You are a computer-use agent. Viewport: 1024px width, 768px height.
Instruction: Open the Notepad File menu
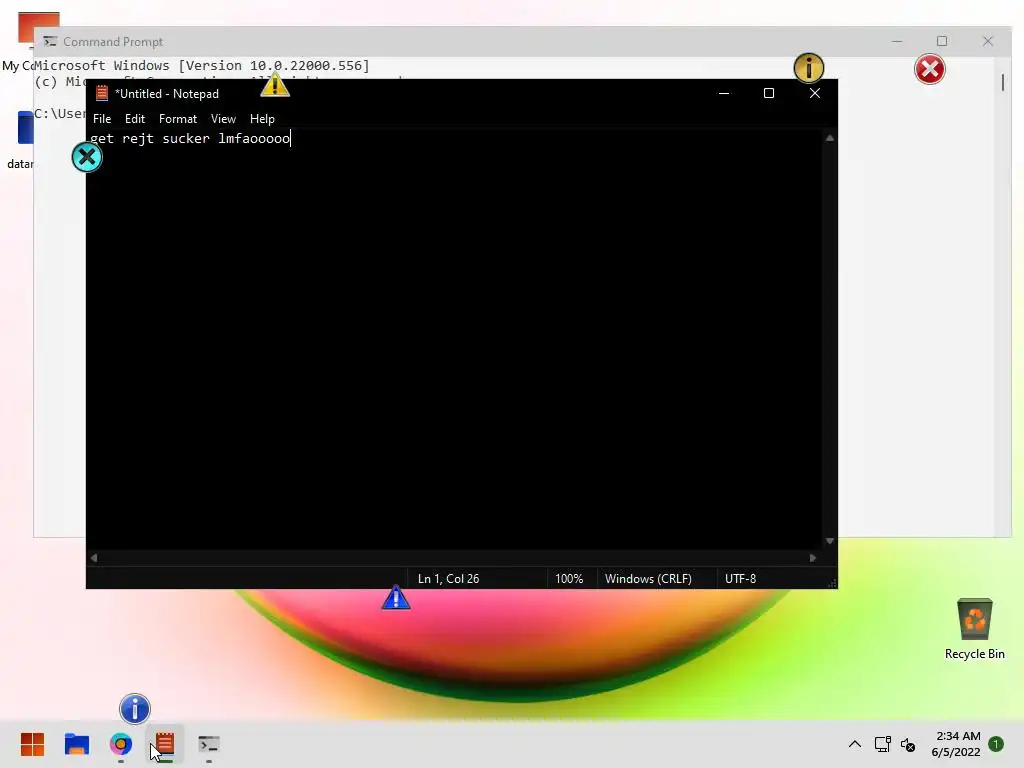(102, 119)
